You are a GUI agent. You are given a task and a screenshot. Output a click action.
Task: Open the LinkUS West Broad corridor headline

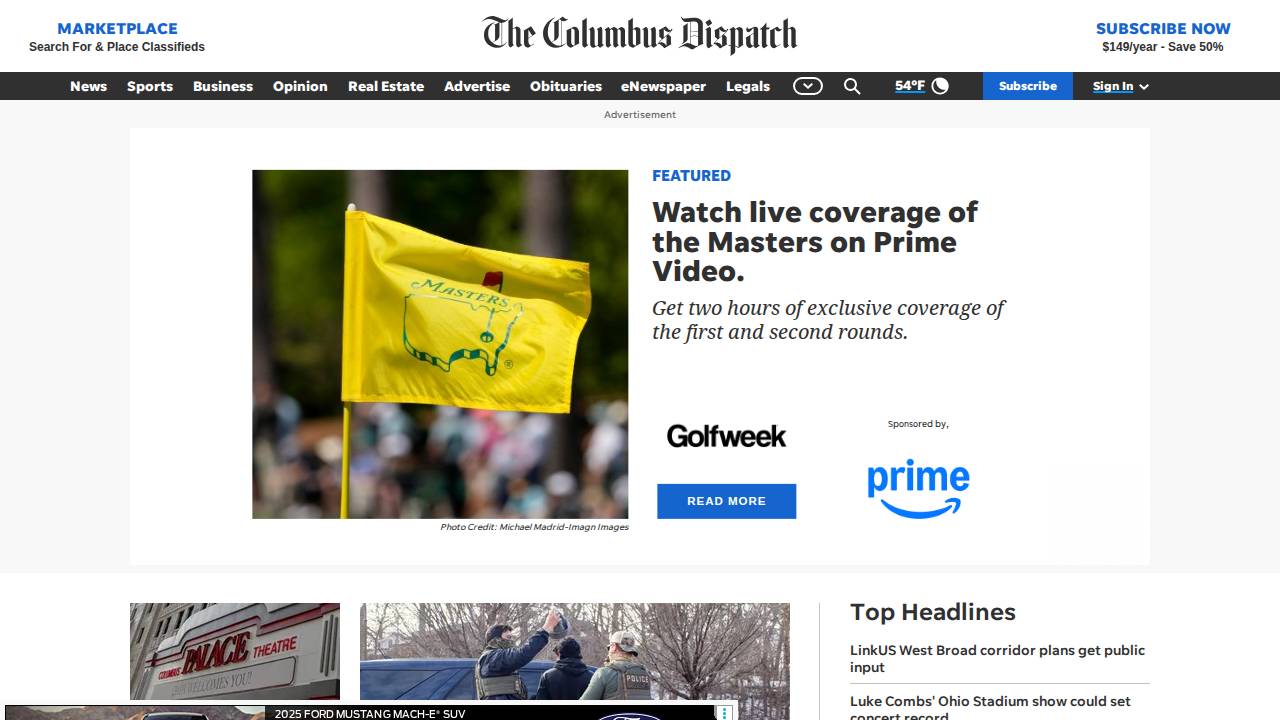point(997,658)
